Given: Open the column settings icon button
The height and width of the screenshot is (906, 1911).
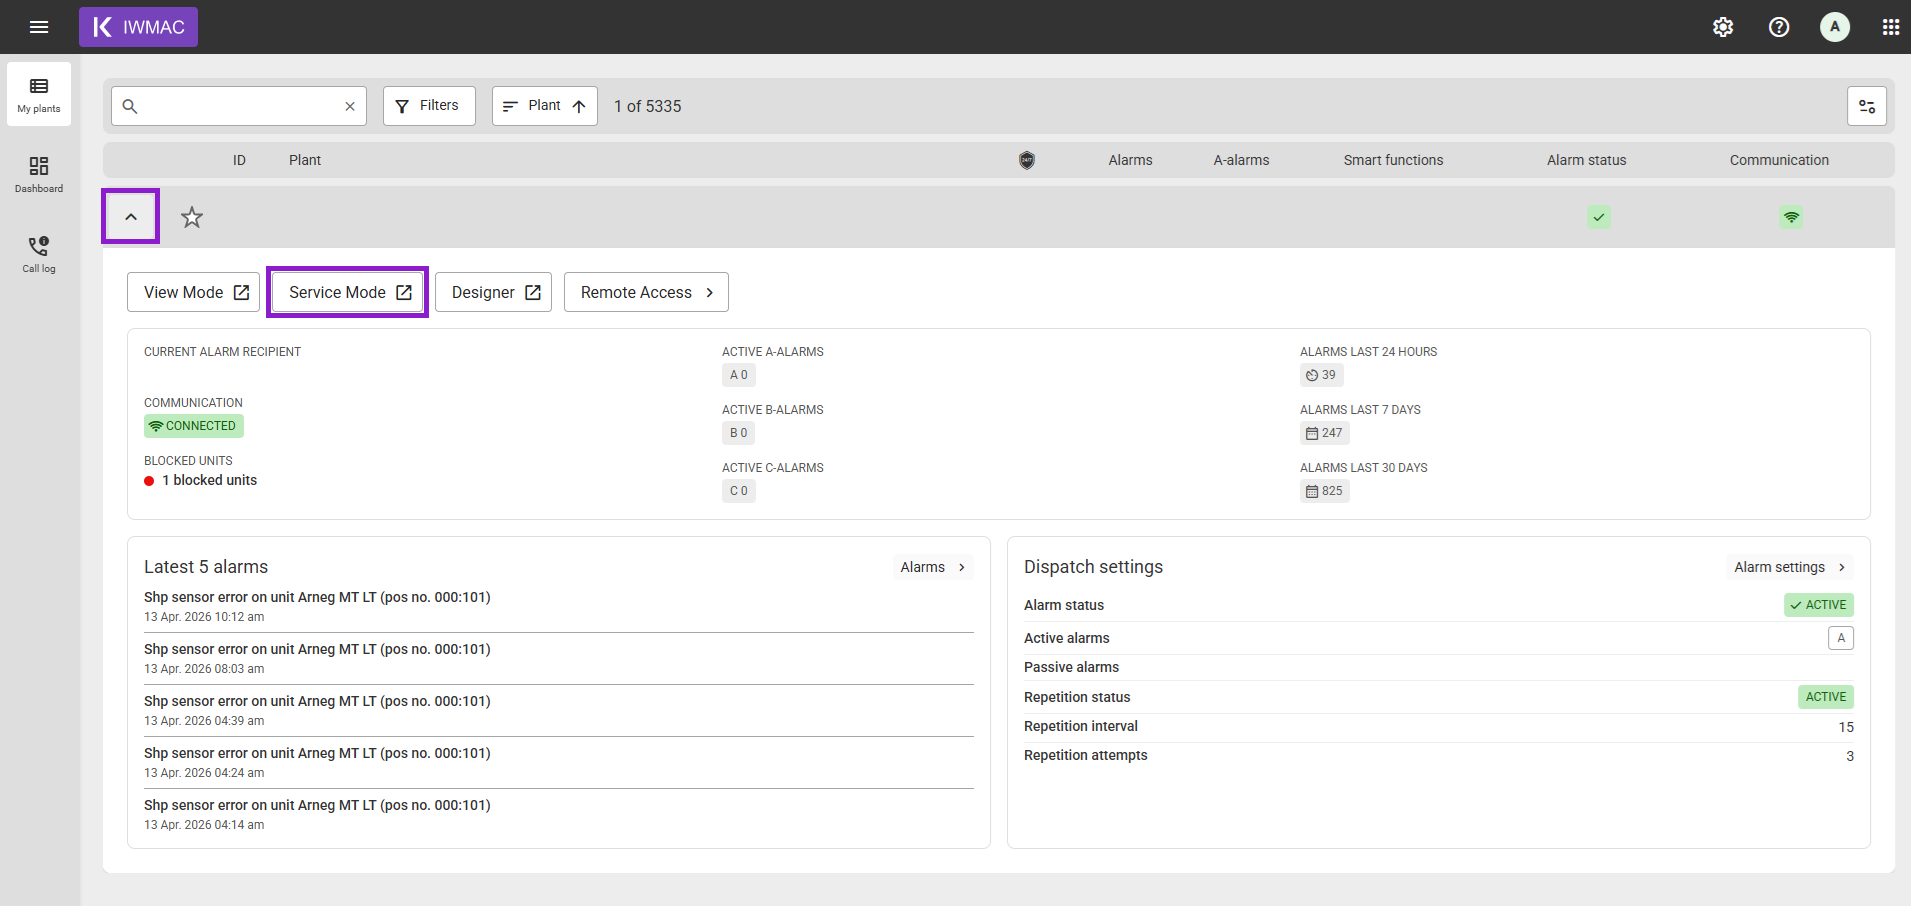Looking at the screenshot, I should [x=1867, y=106].
